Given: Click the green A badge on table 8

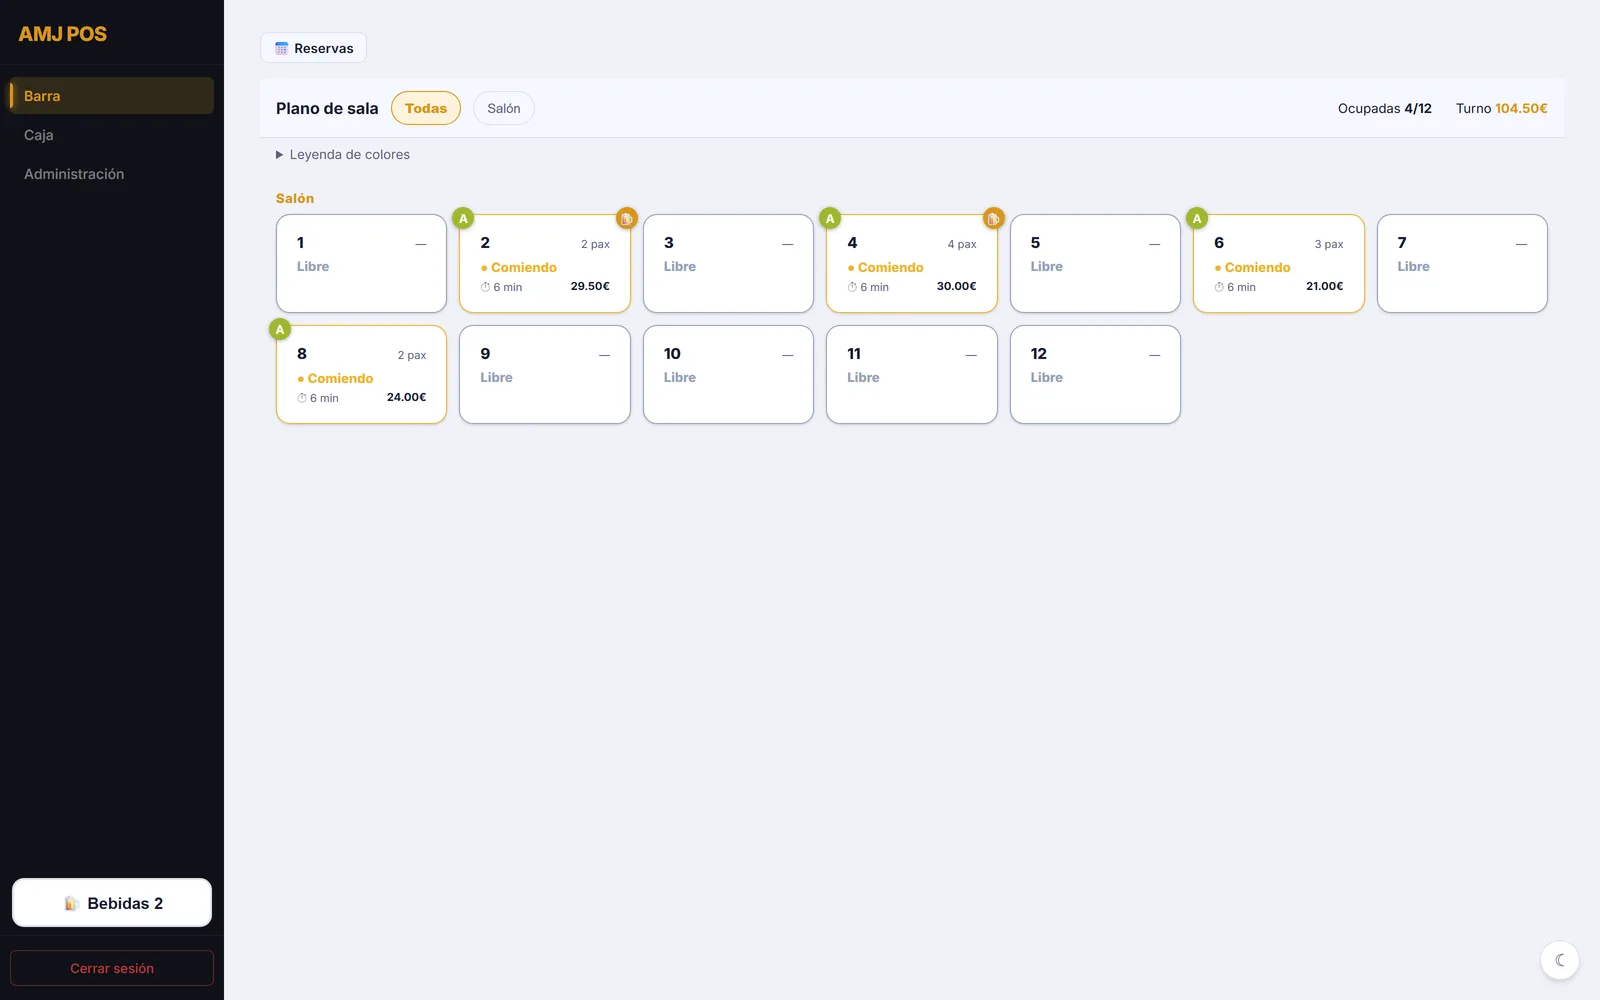Looking at the screenshot, I should tap(280, 329).
